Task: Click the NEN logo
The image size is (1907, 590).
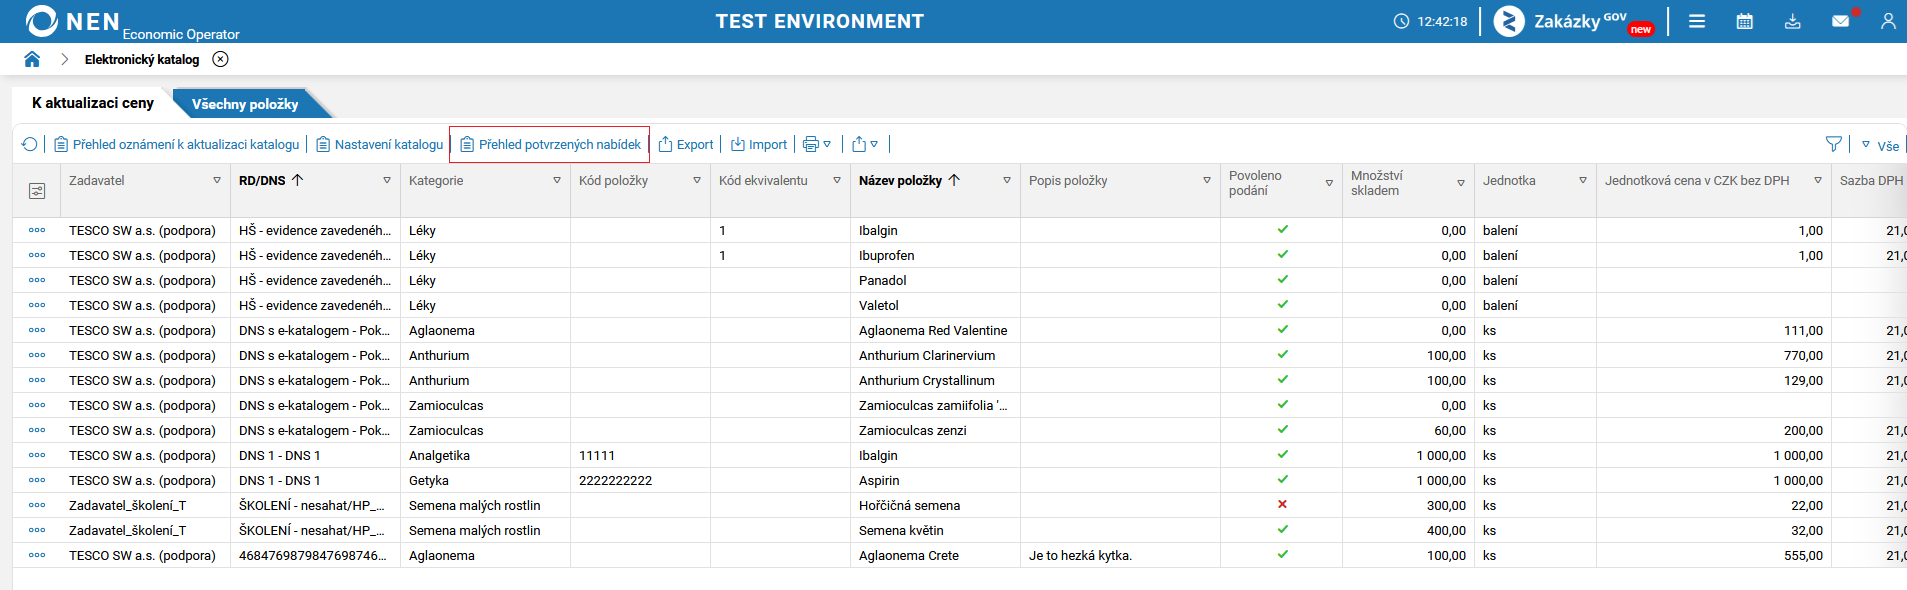Action: tap(72, 21)
